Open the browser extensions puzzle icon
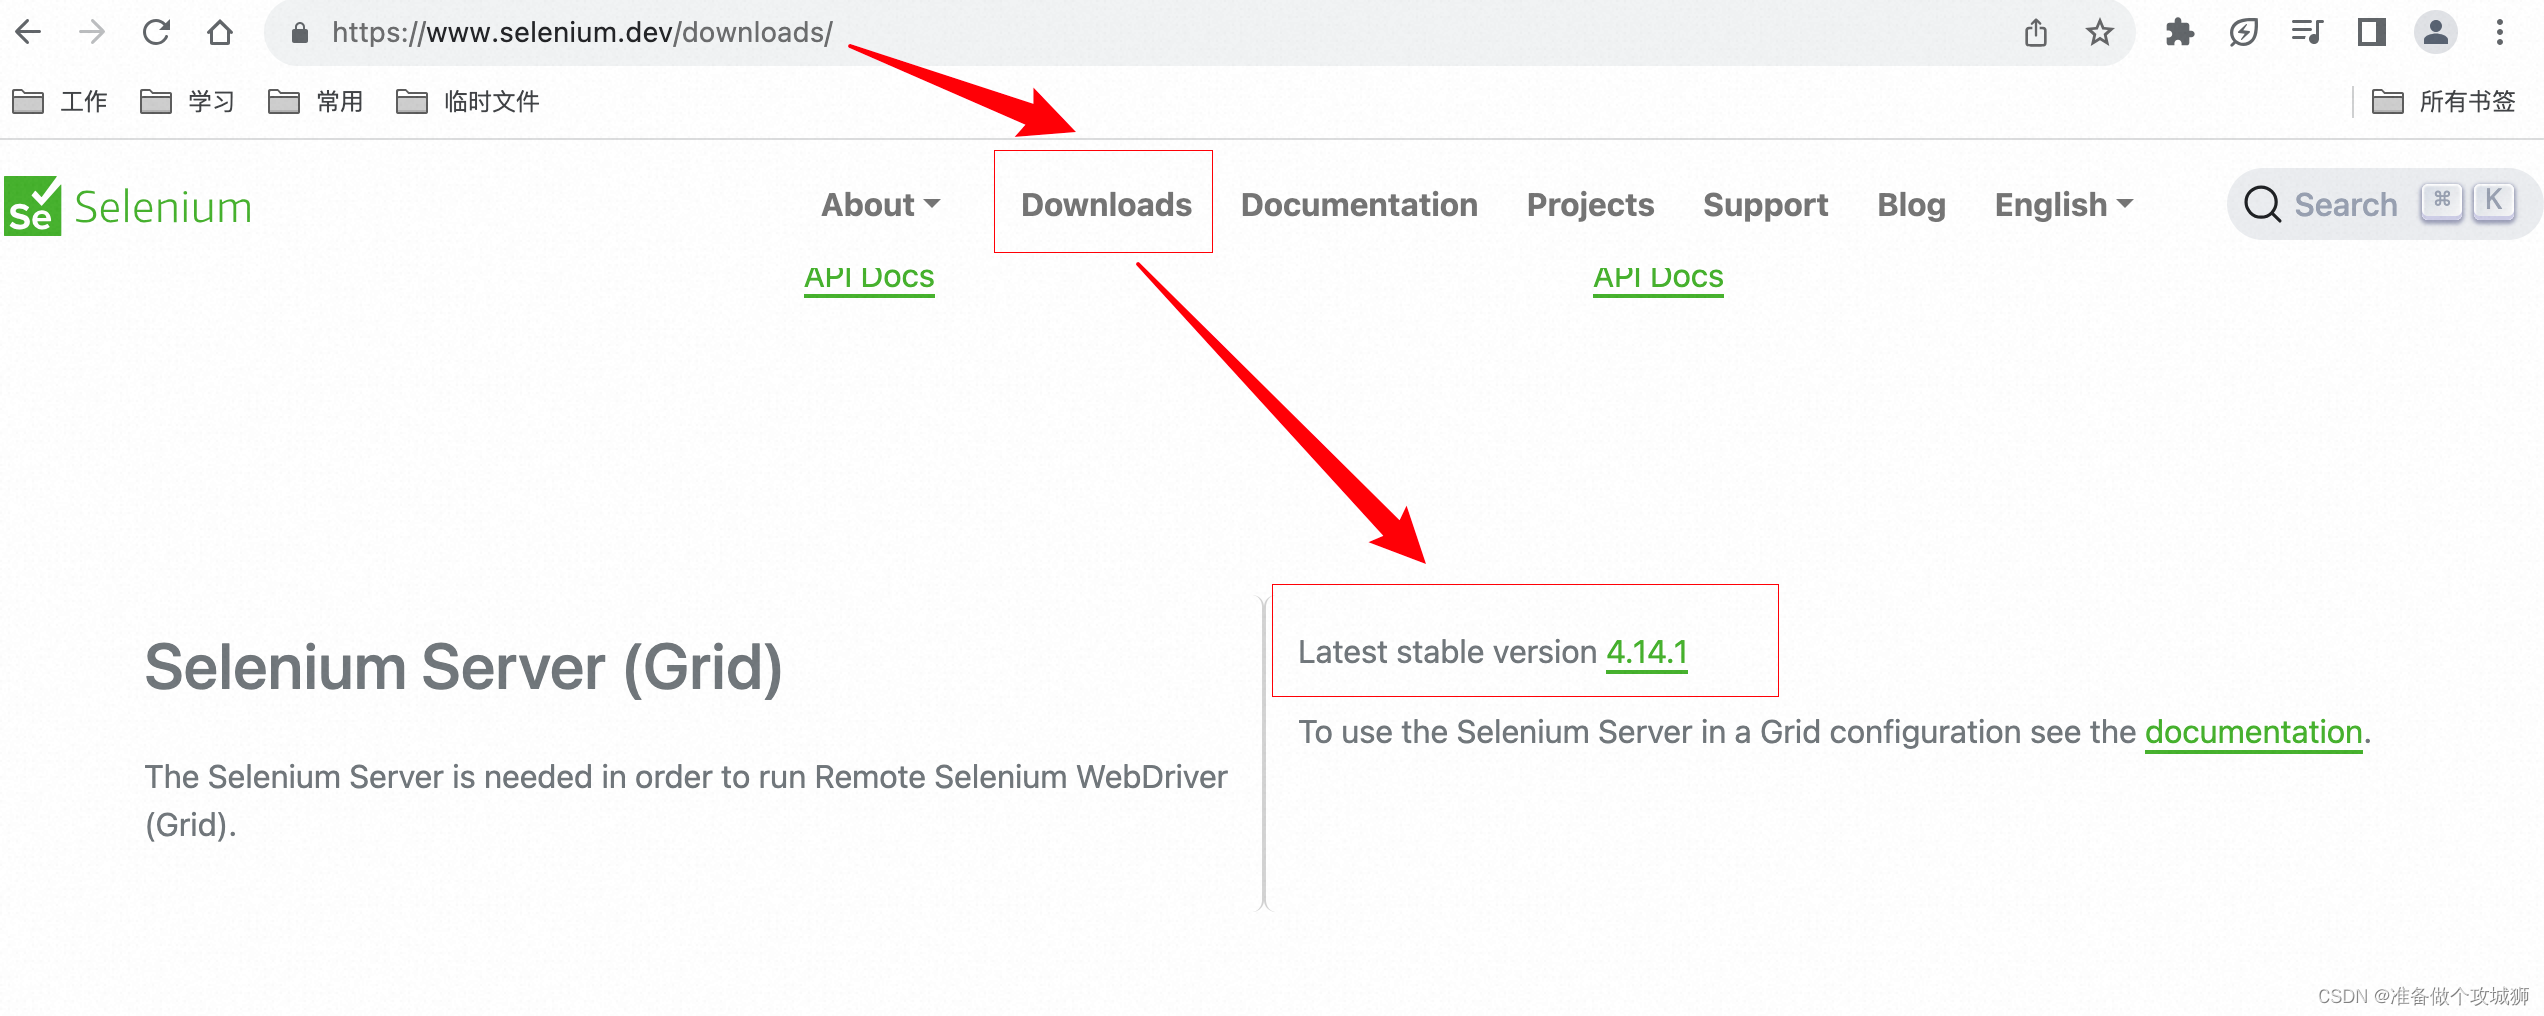This screenshot has height=1016, width=2544. [x=2180, y=32]
